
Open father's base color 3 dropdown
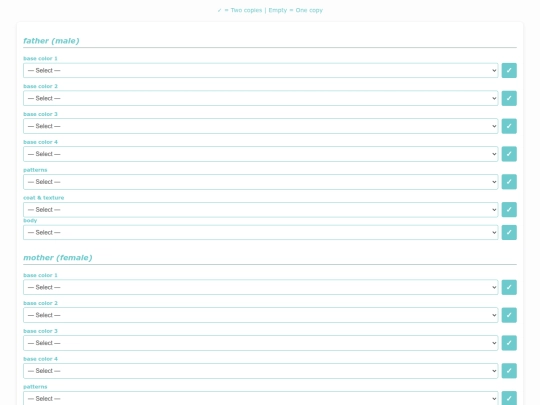point(261,126)
